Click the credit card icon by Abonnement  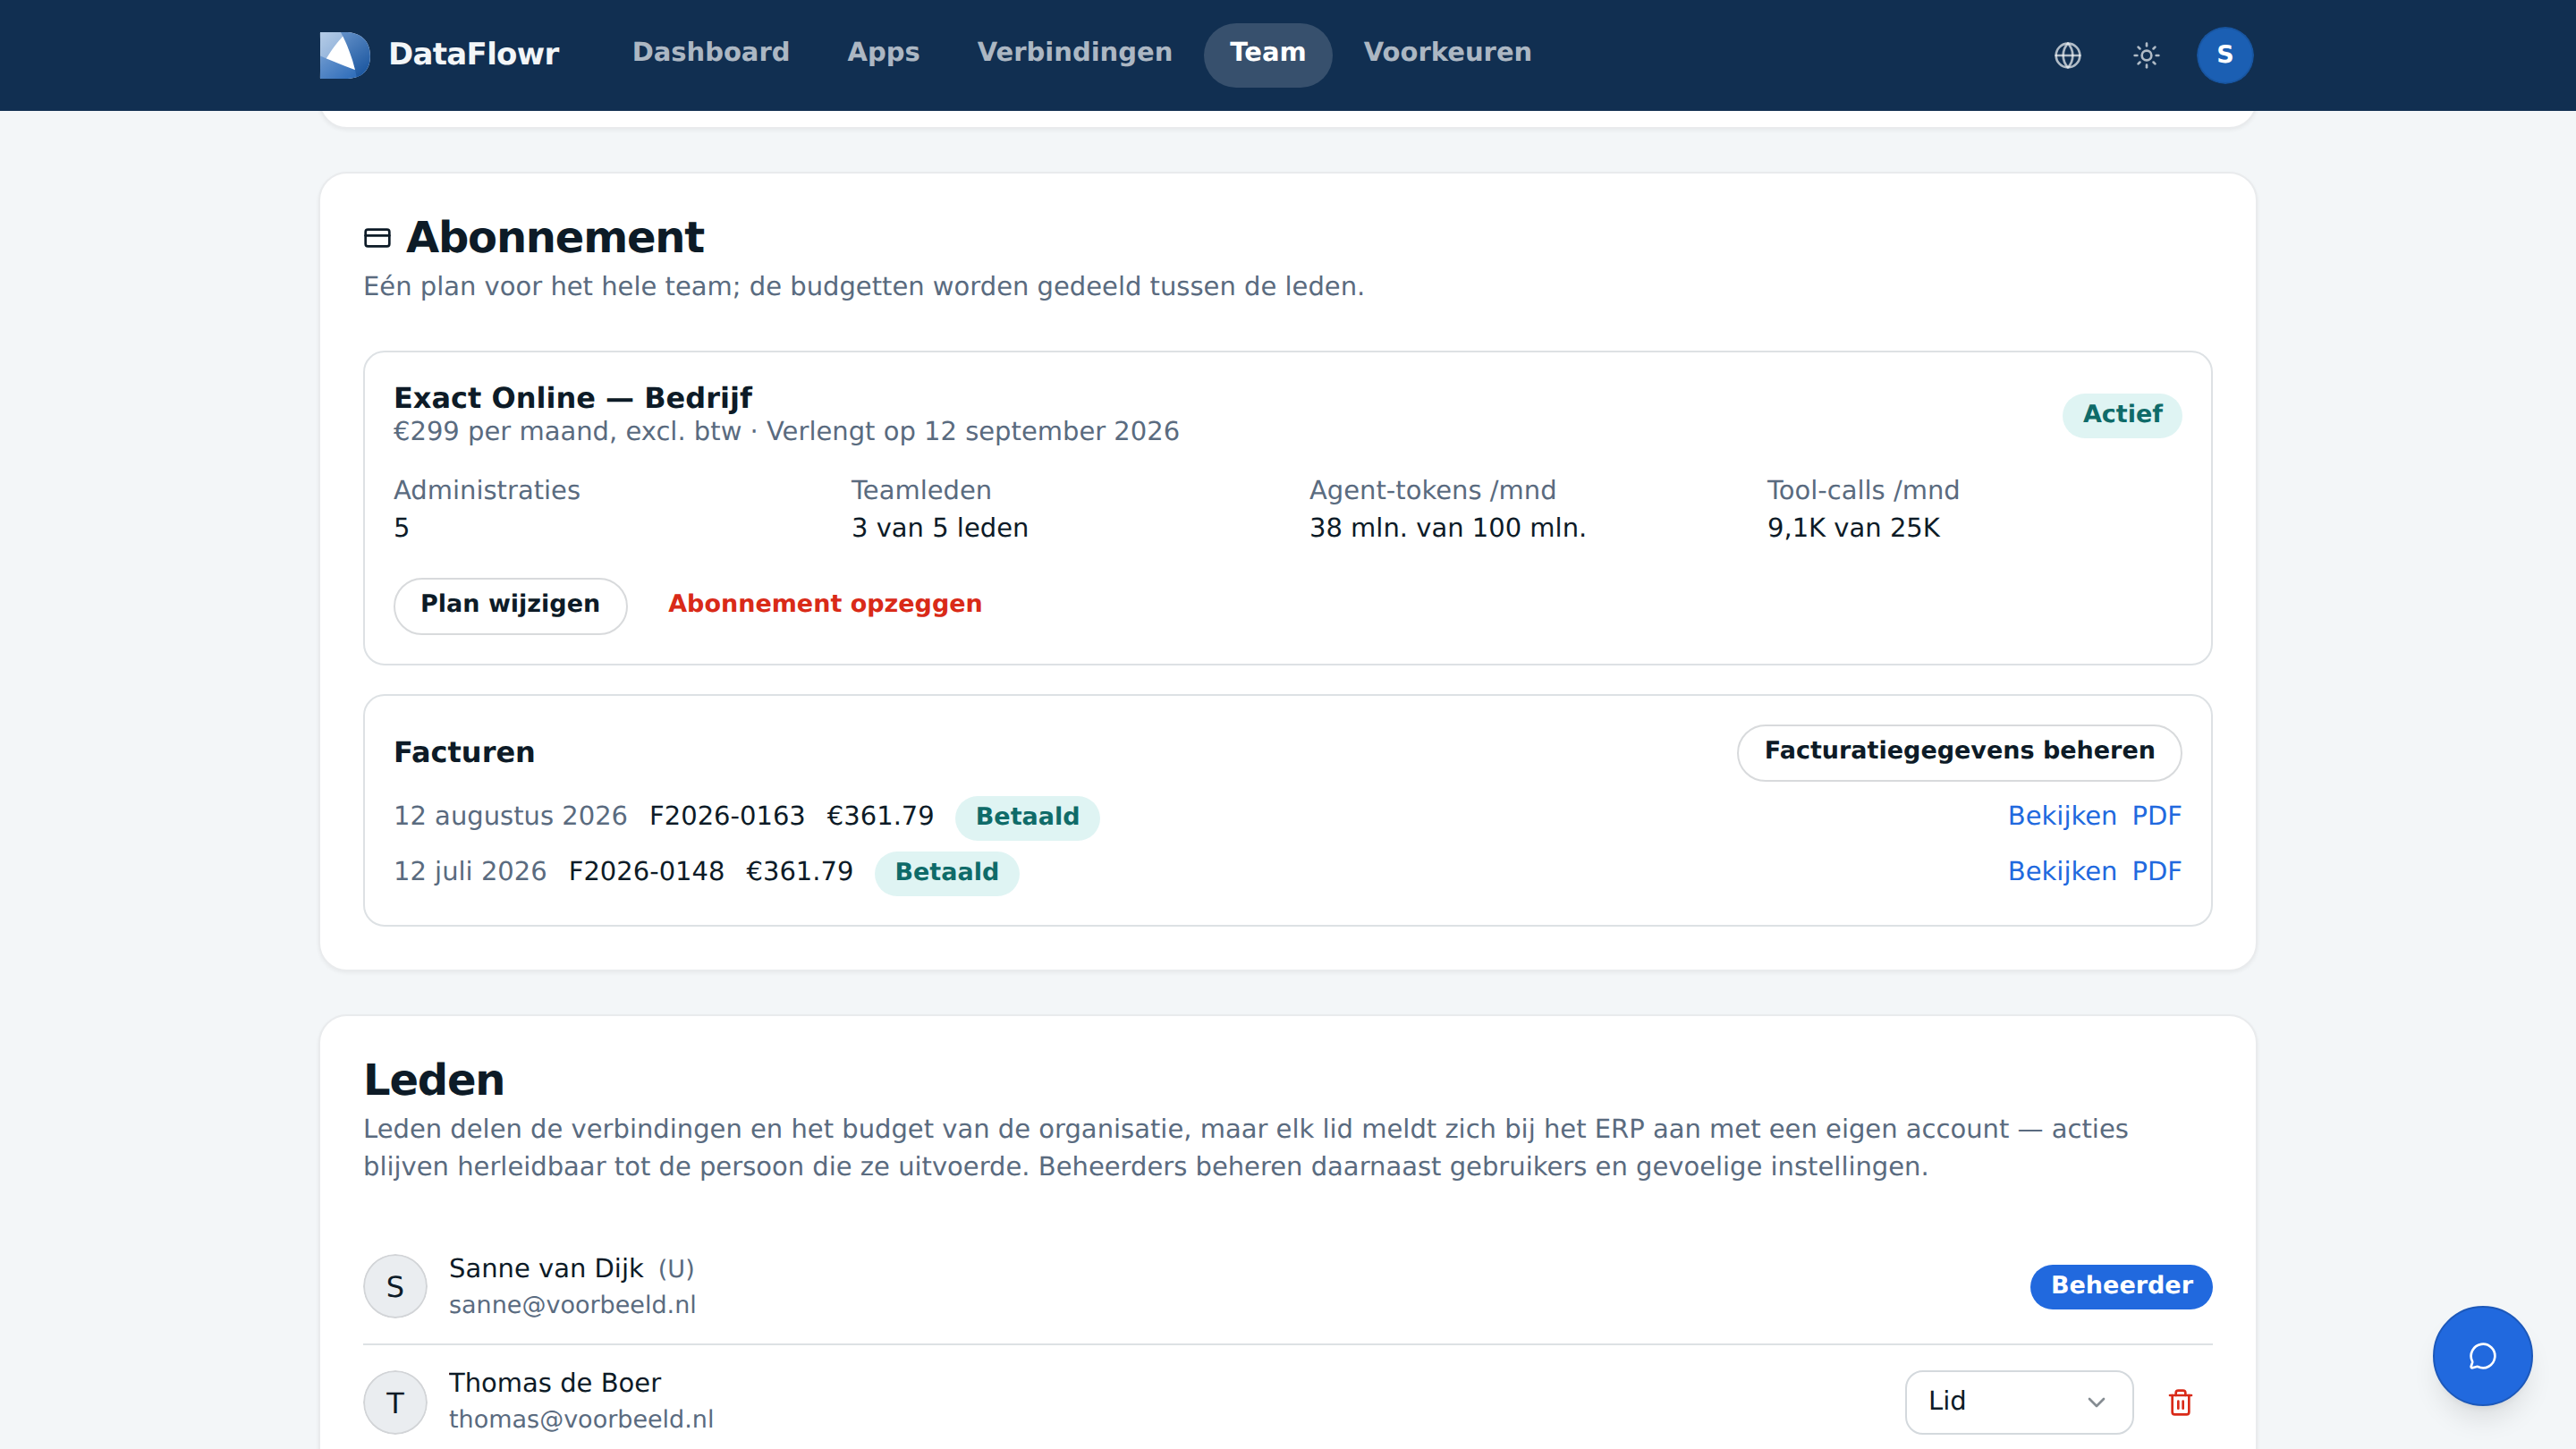tap(377, 238)
